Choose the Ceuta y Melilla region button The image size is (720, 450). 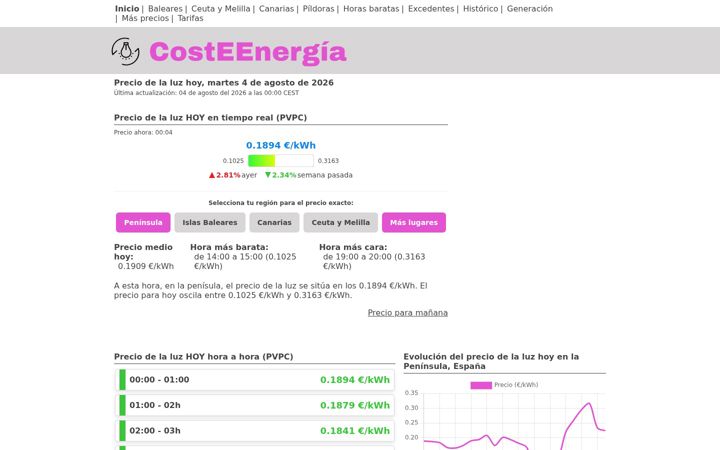pyautogui.click(x=341, y=222)
